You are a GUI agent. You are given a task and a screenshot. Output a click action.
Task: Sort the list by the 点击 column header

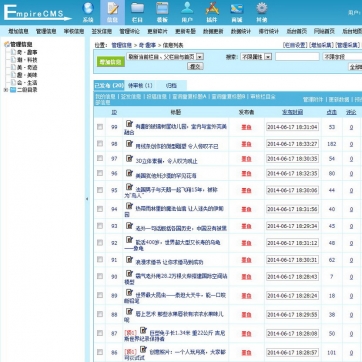(x=331, y=112)
